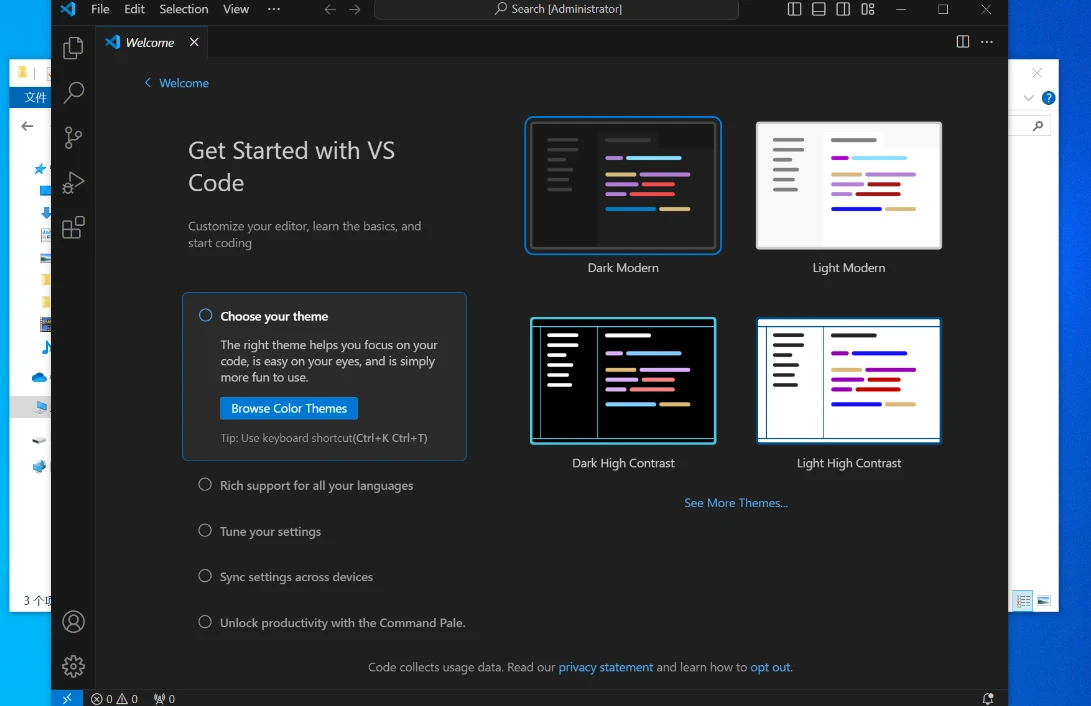Open the Edit menu
1091x706 pixels.
pyautogui.click(x=134, y=9)
